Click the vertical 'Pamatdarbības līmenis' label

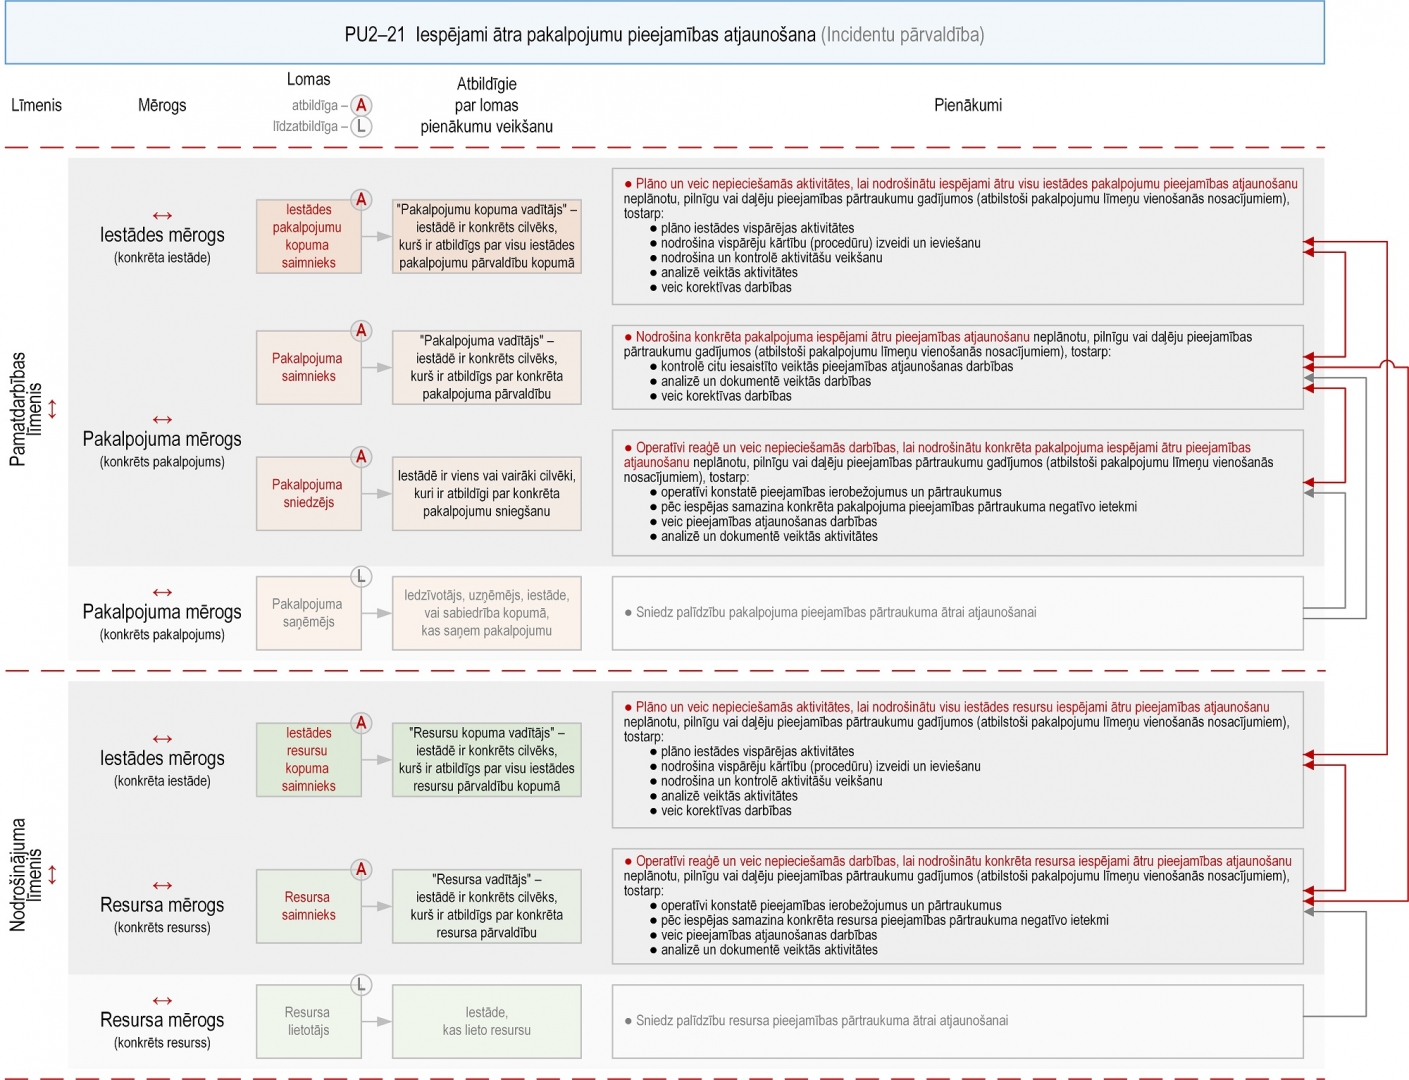click(27, 409)
